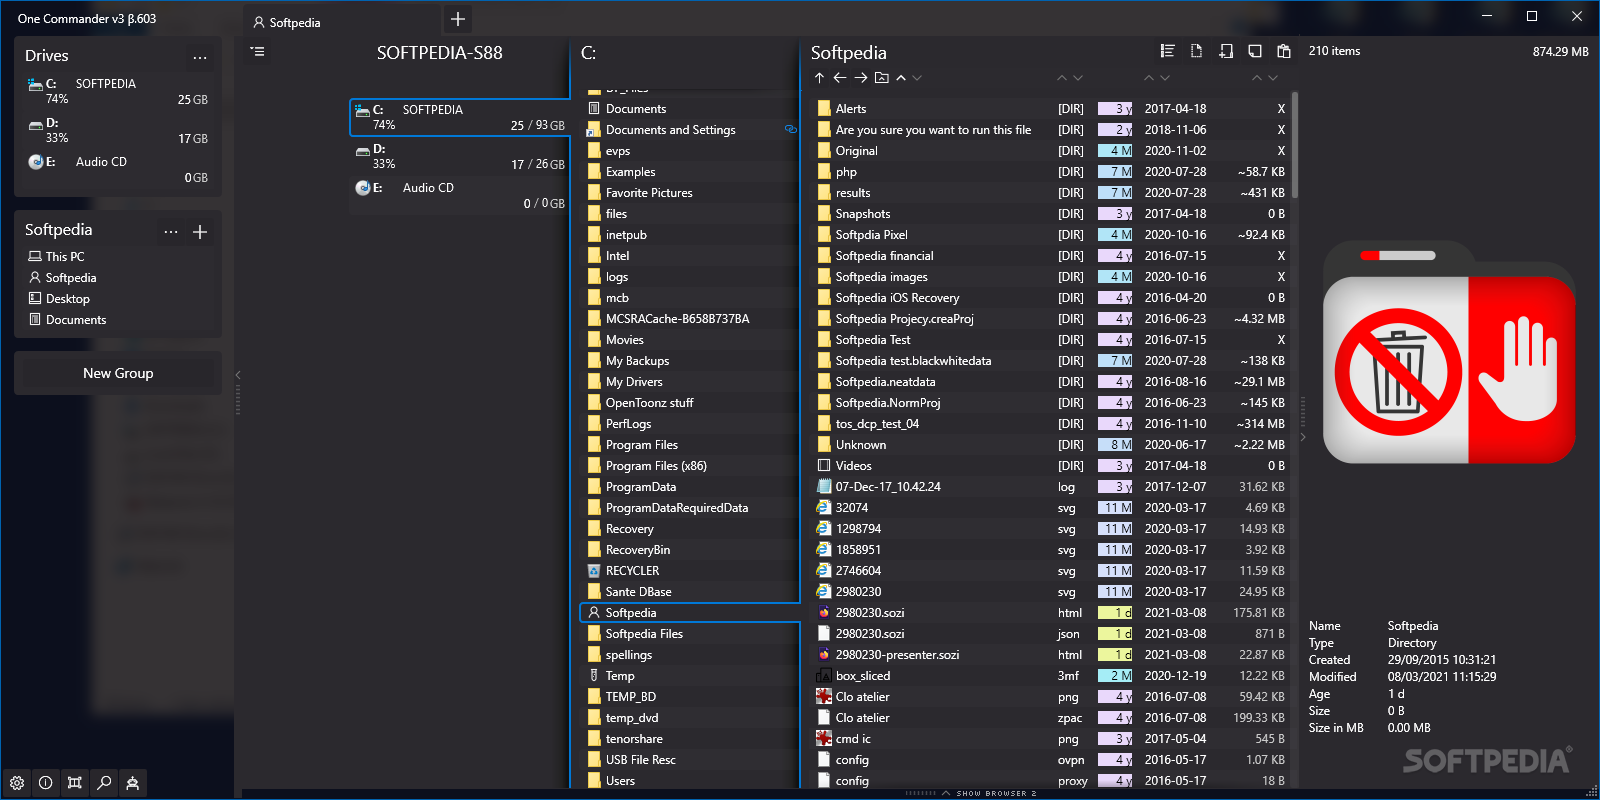Go back in folder history

(840, 77)
